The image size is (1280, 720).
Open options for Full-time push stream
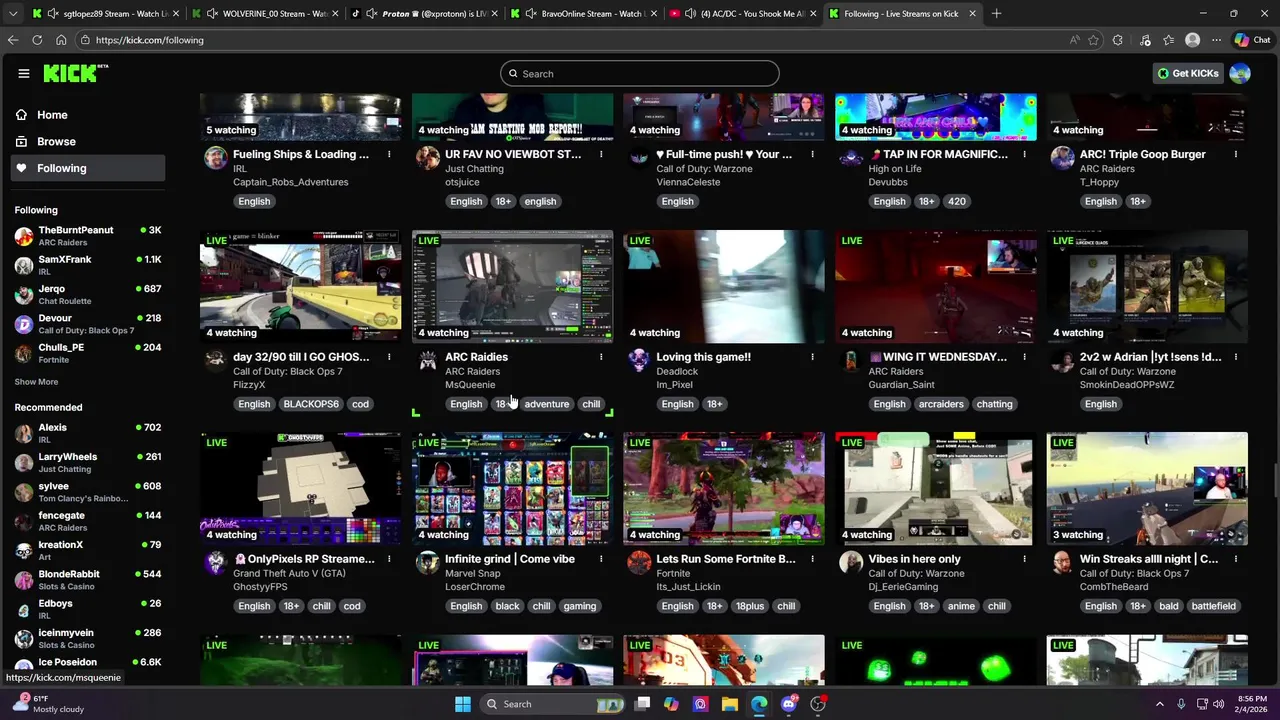click(x=812, y=154)
